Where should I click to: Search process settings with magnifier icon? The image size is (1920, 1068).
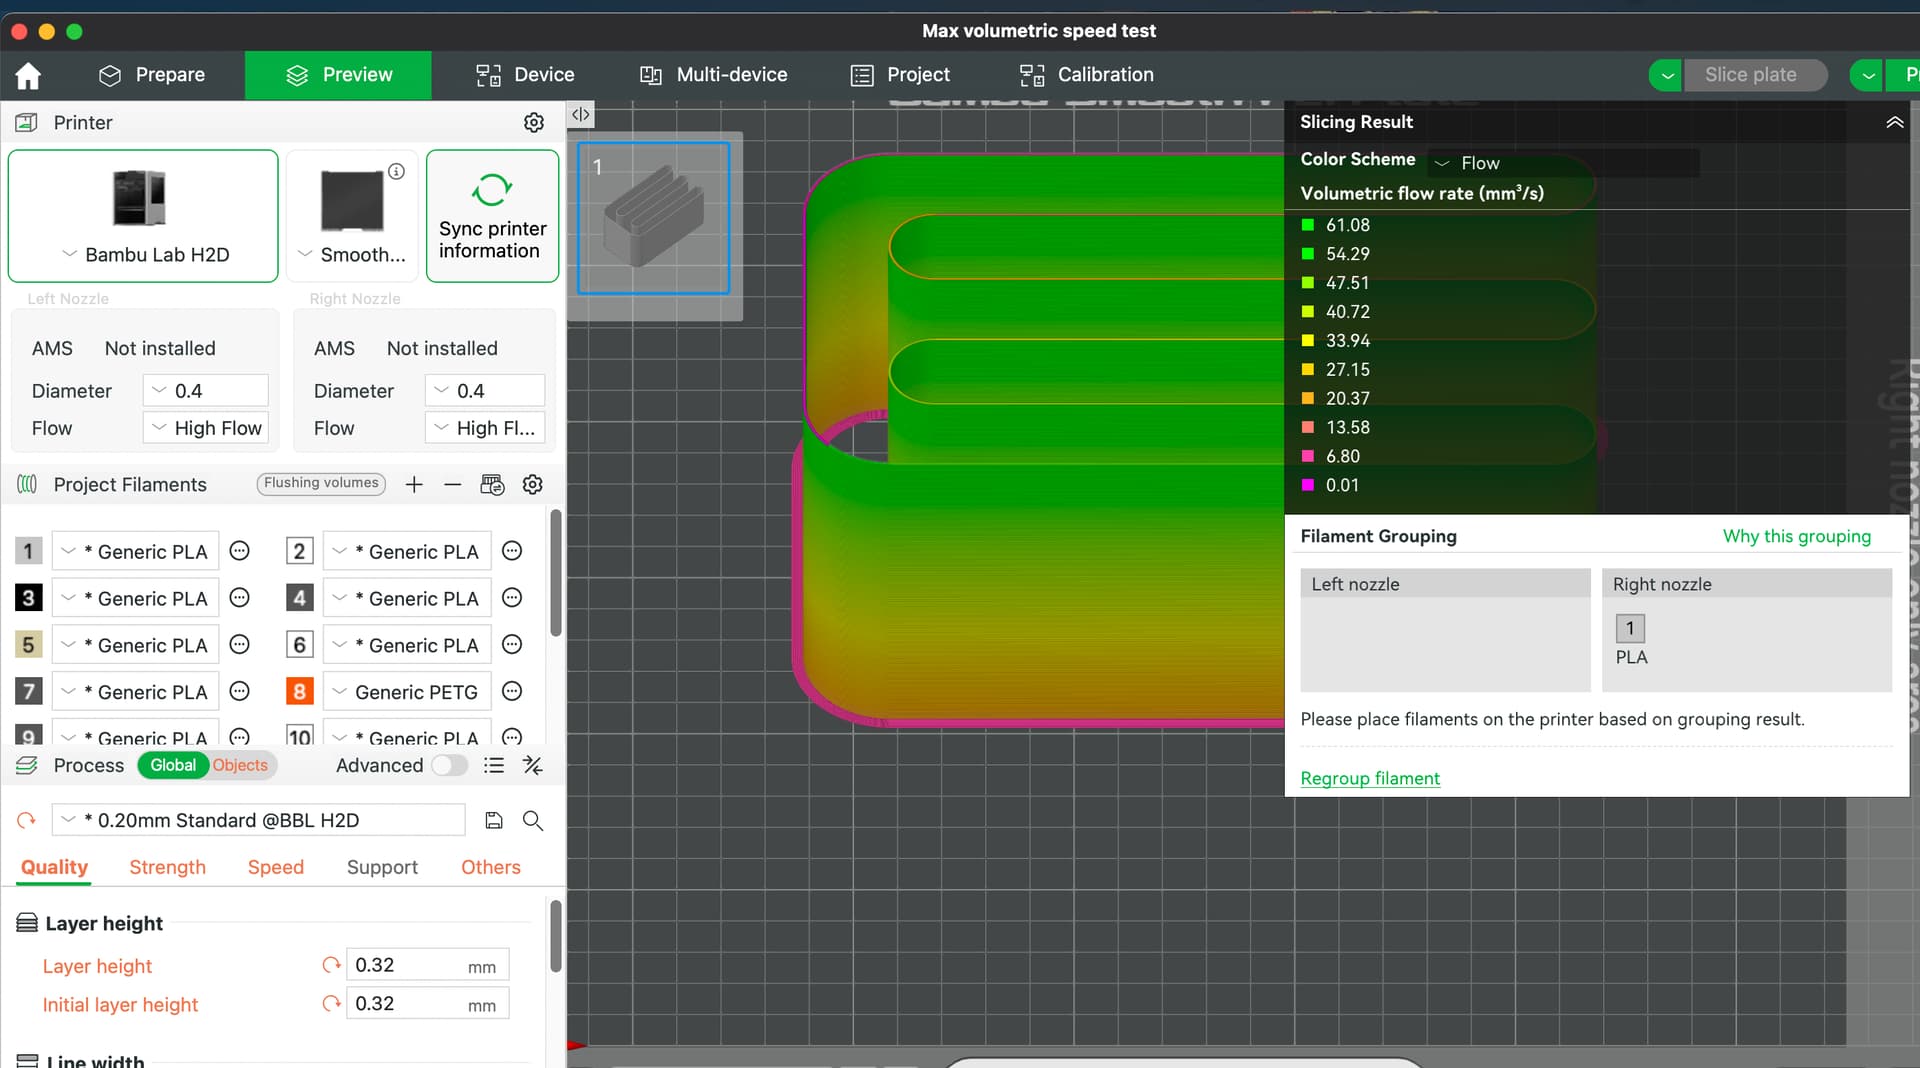pos(533,821)
